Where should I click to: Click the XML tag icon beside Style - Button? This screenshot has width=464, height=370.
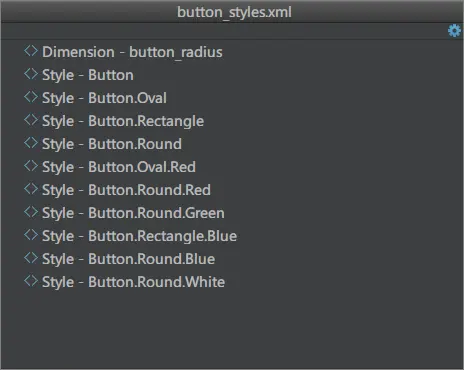31,74
